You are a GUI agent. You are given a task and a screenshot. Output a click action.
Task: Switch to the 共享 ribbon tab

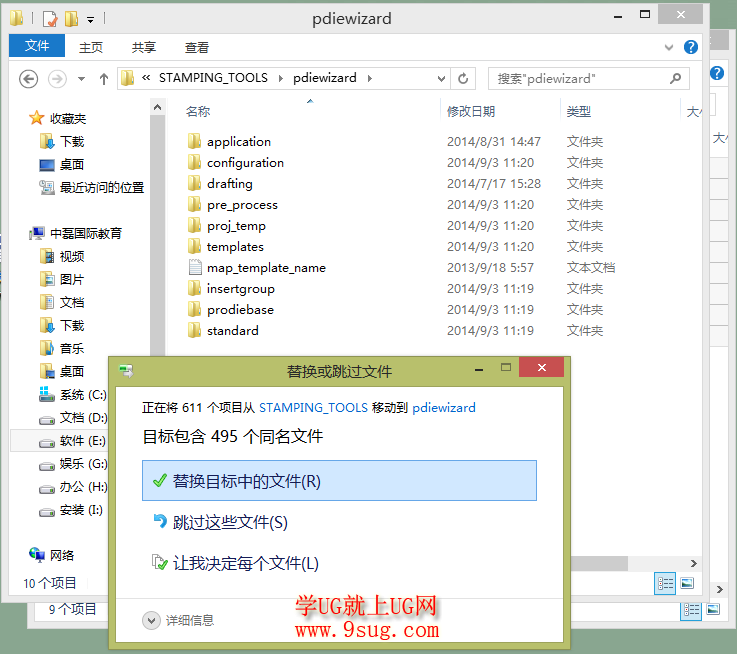(144, 47)
